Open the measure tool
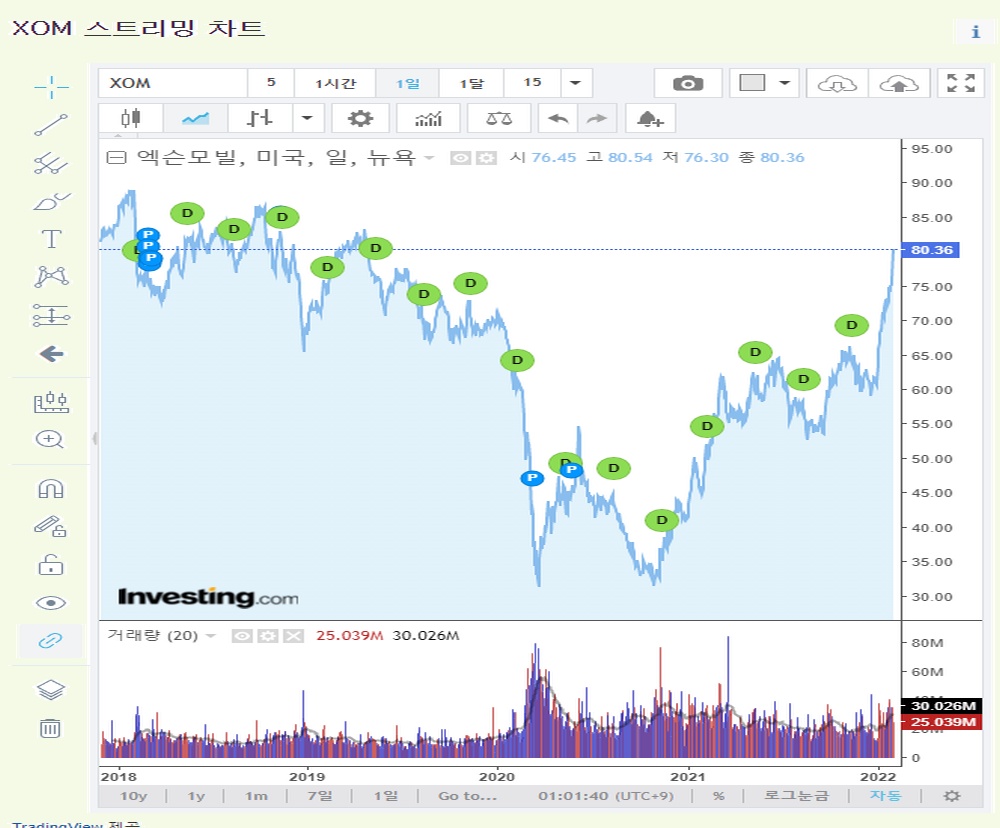Screen dimensions: 1000x828 [51, 402]
